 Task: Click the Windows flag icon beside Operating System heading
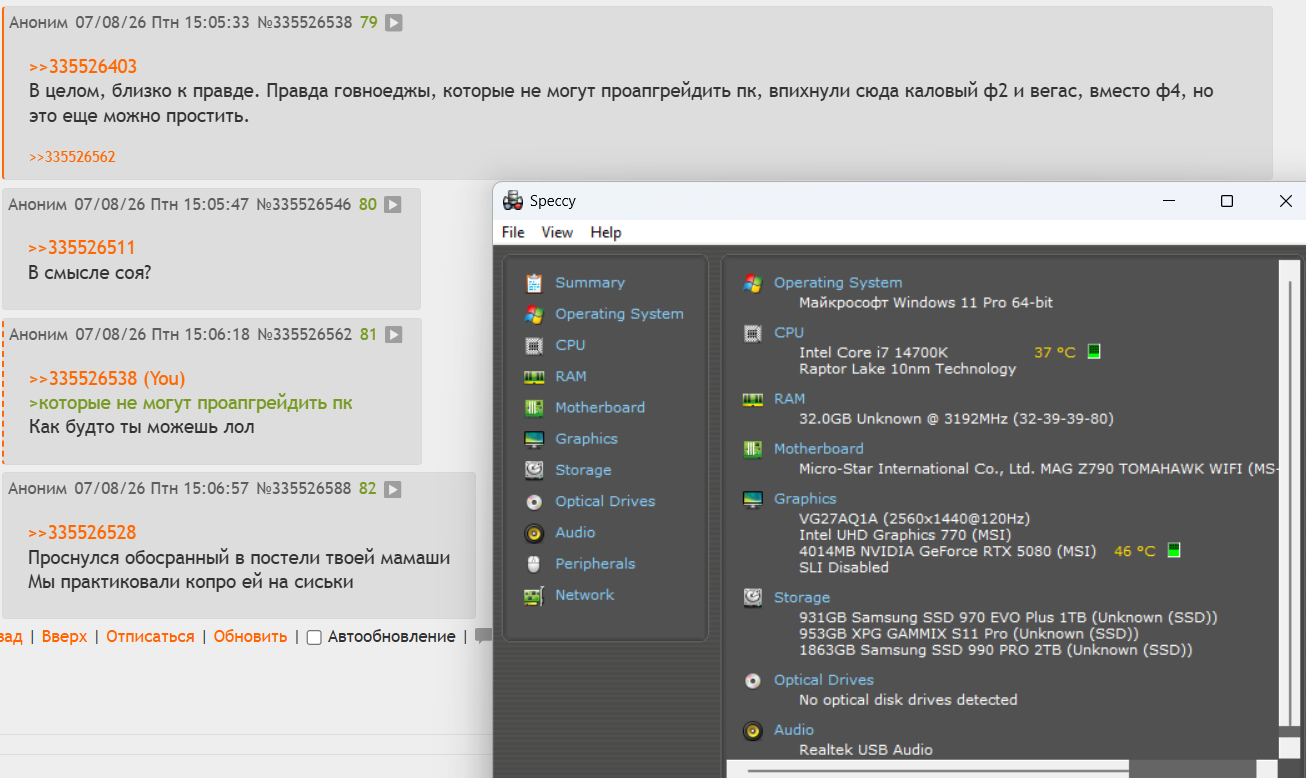pyautogui.click(x=753, y=283)
